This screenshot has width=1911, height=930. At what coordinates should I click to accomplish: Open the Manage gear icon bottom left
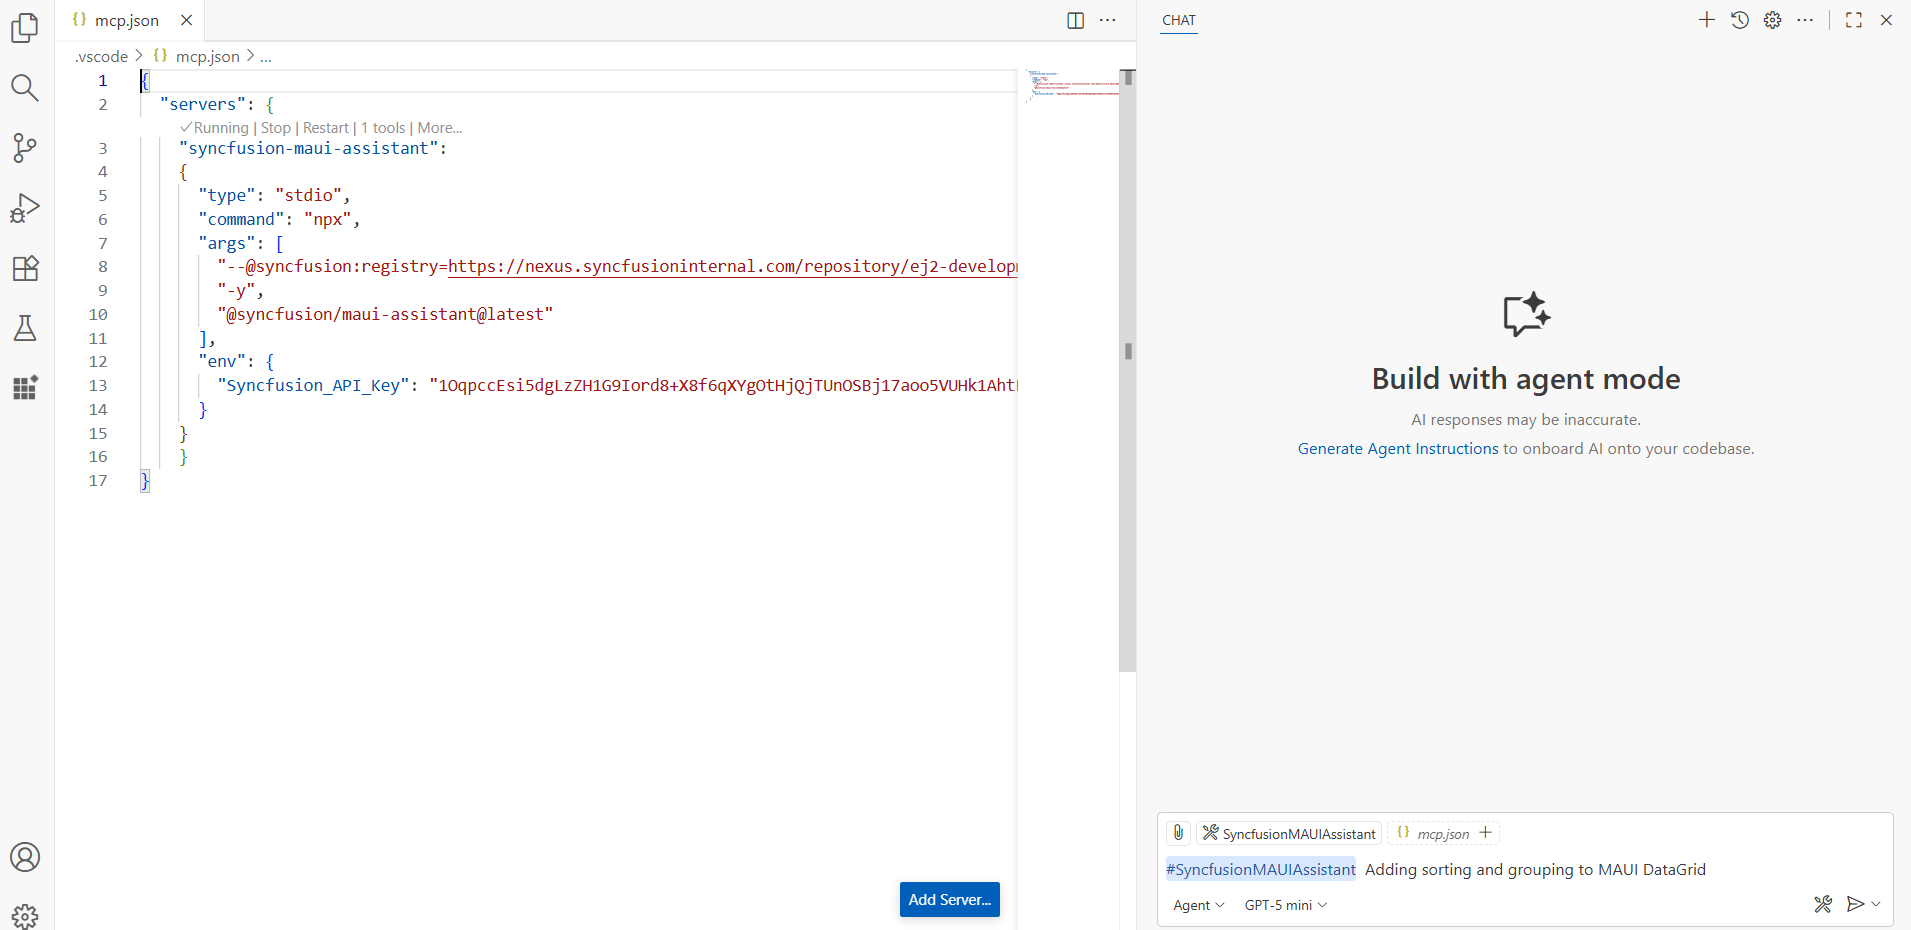point(24,916)
